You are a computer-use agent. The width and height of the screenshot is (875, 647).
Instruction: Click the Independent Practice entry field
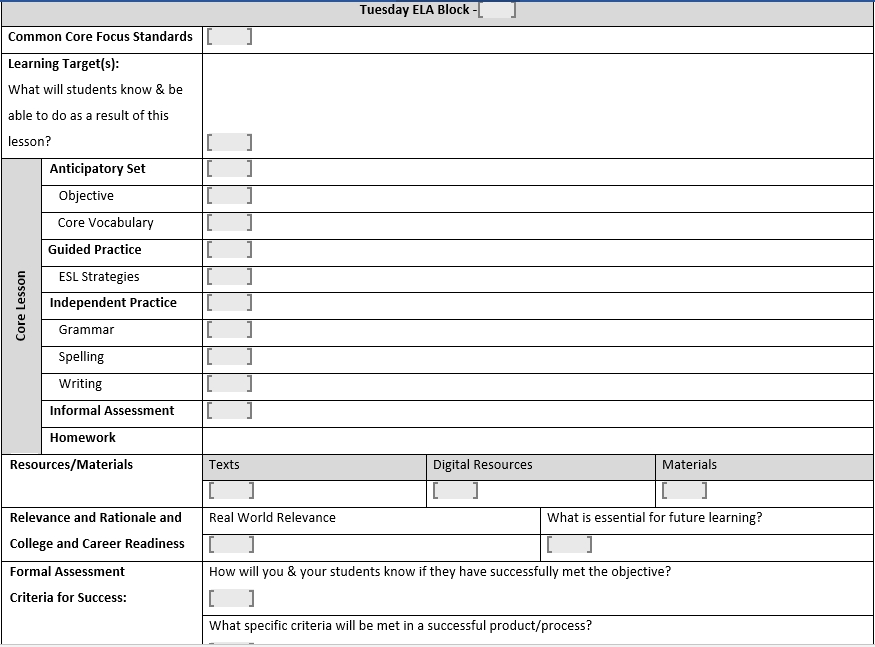pos(229,303)
